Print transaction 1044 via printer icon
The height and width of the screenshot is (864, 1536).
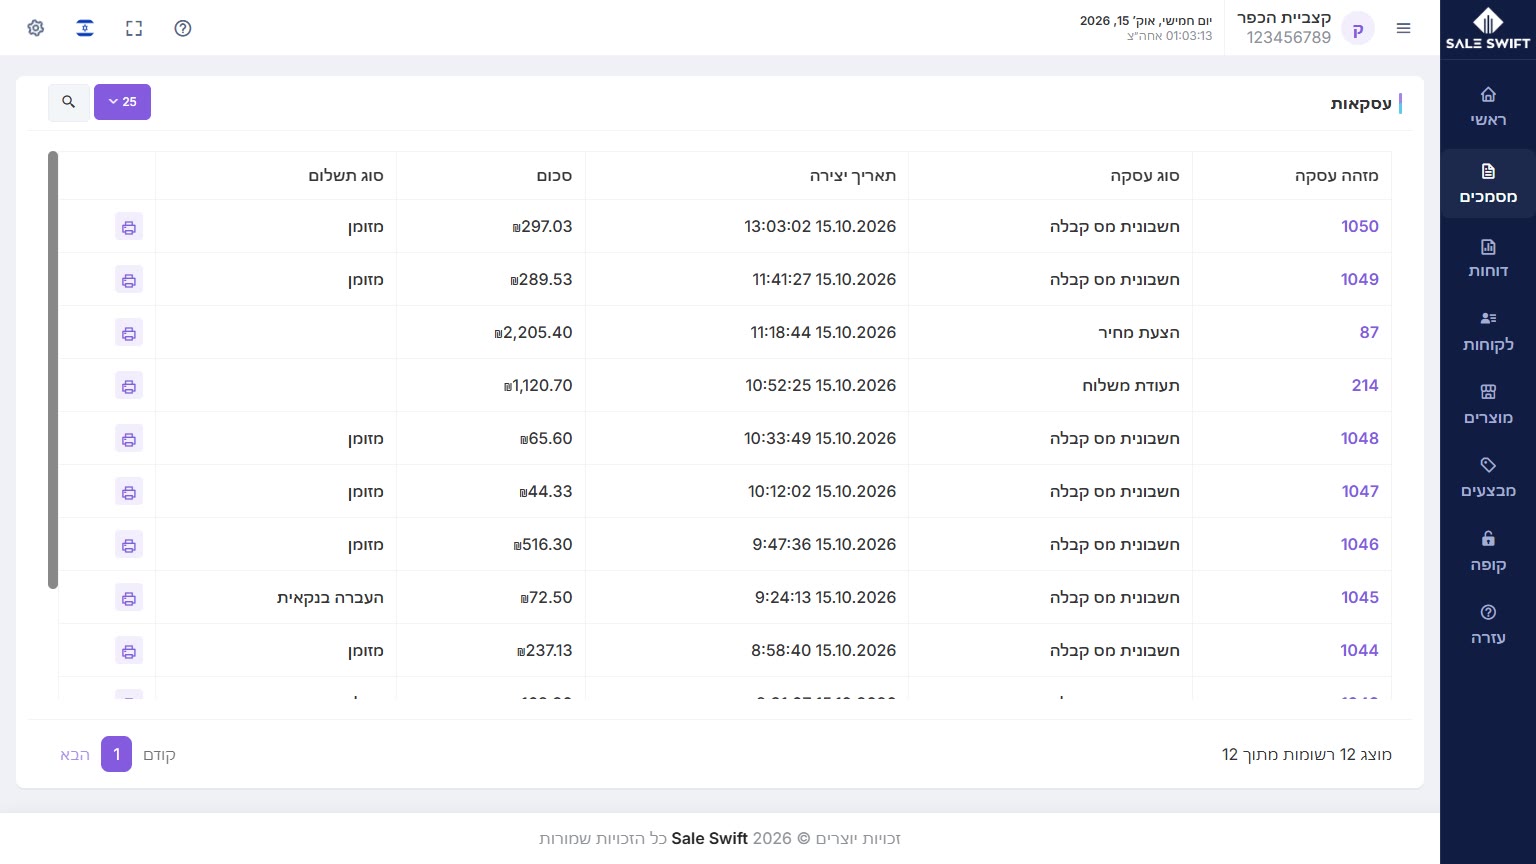[129, 650]
